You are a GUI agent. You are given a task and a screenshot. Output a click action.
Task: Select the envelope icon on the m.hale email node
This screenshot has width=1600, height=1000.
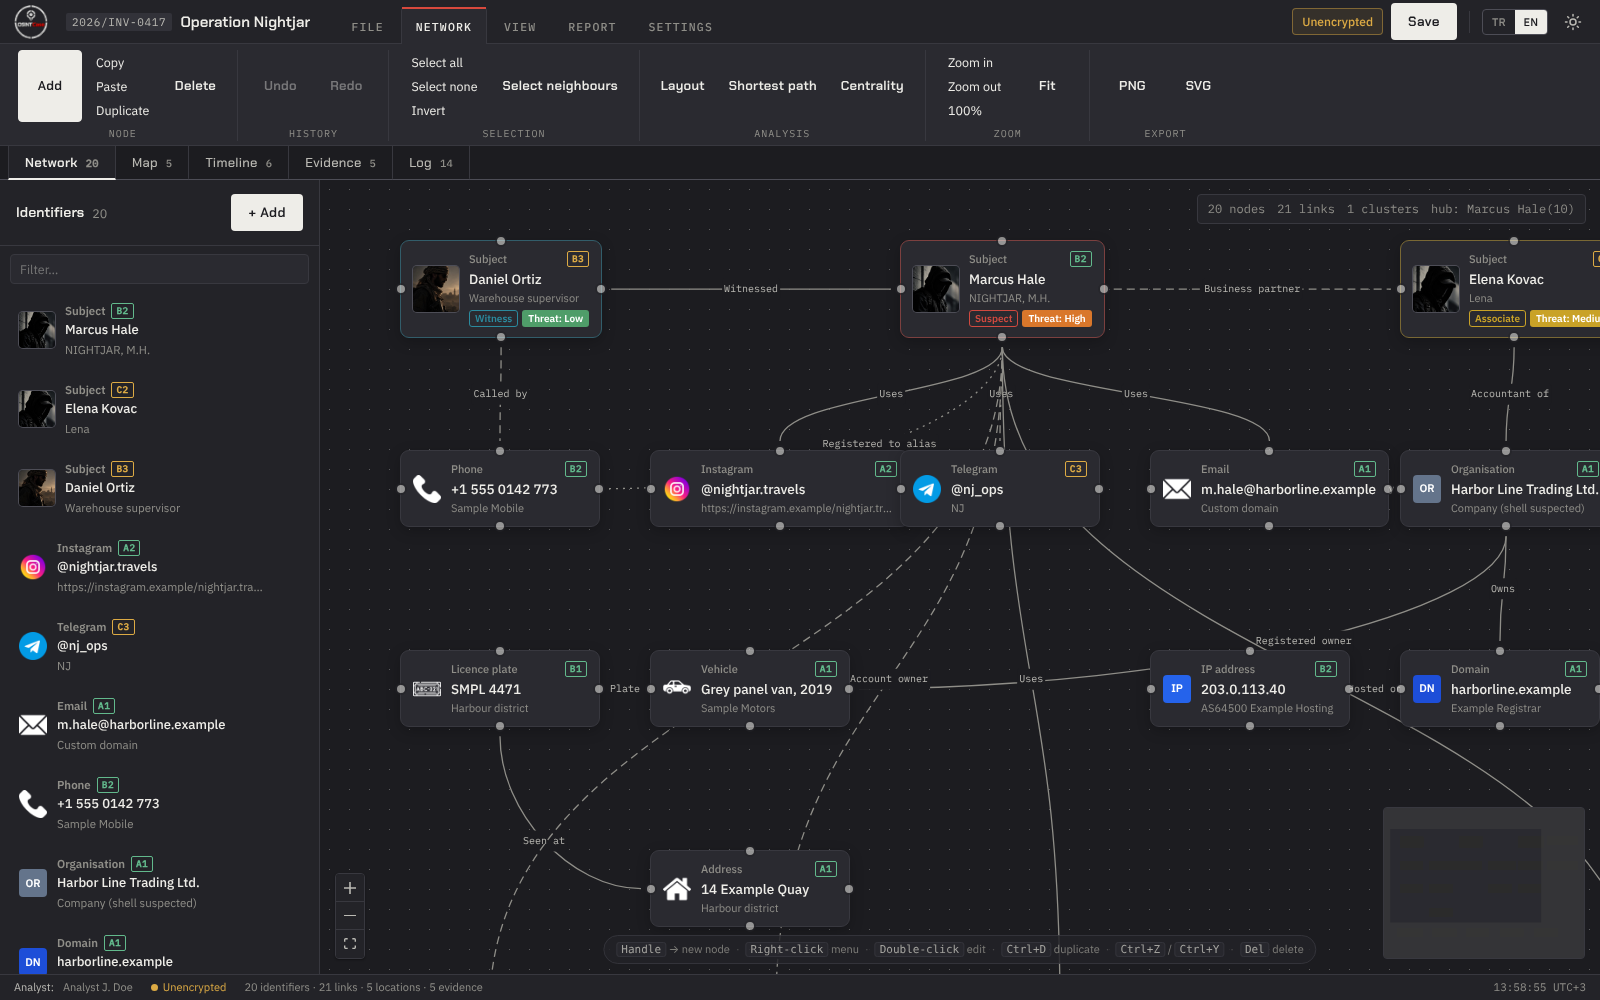click(1177, 489)
